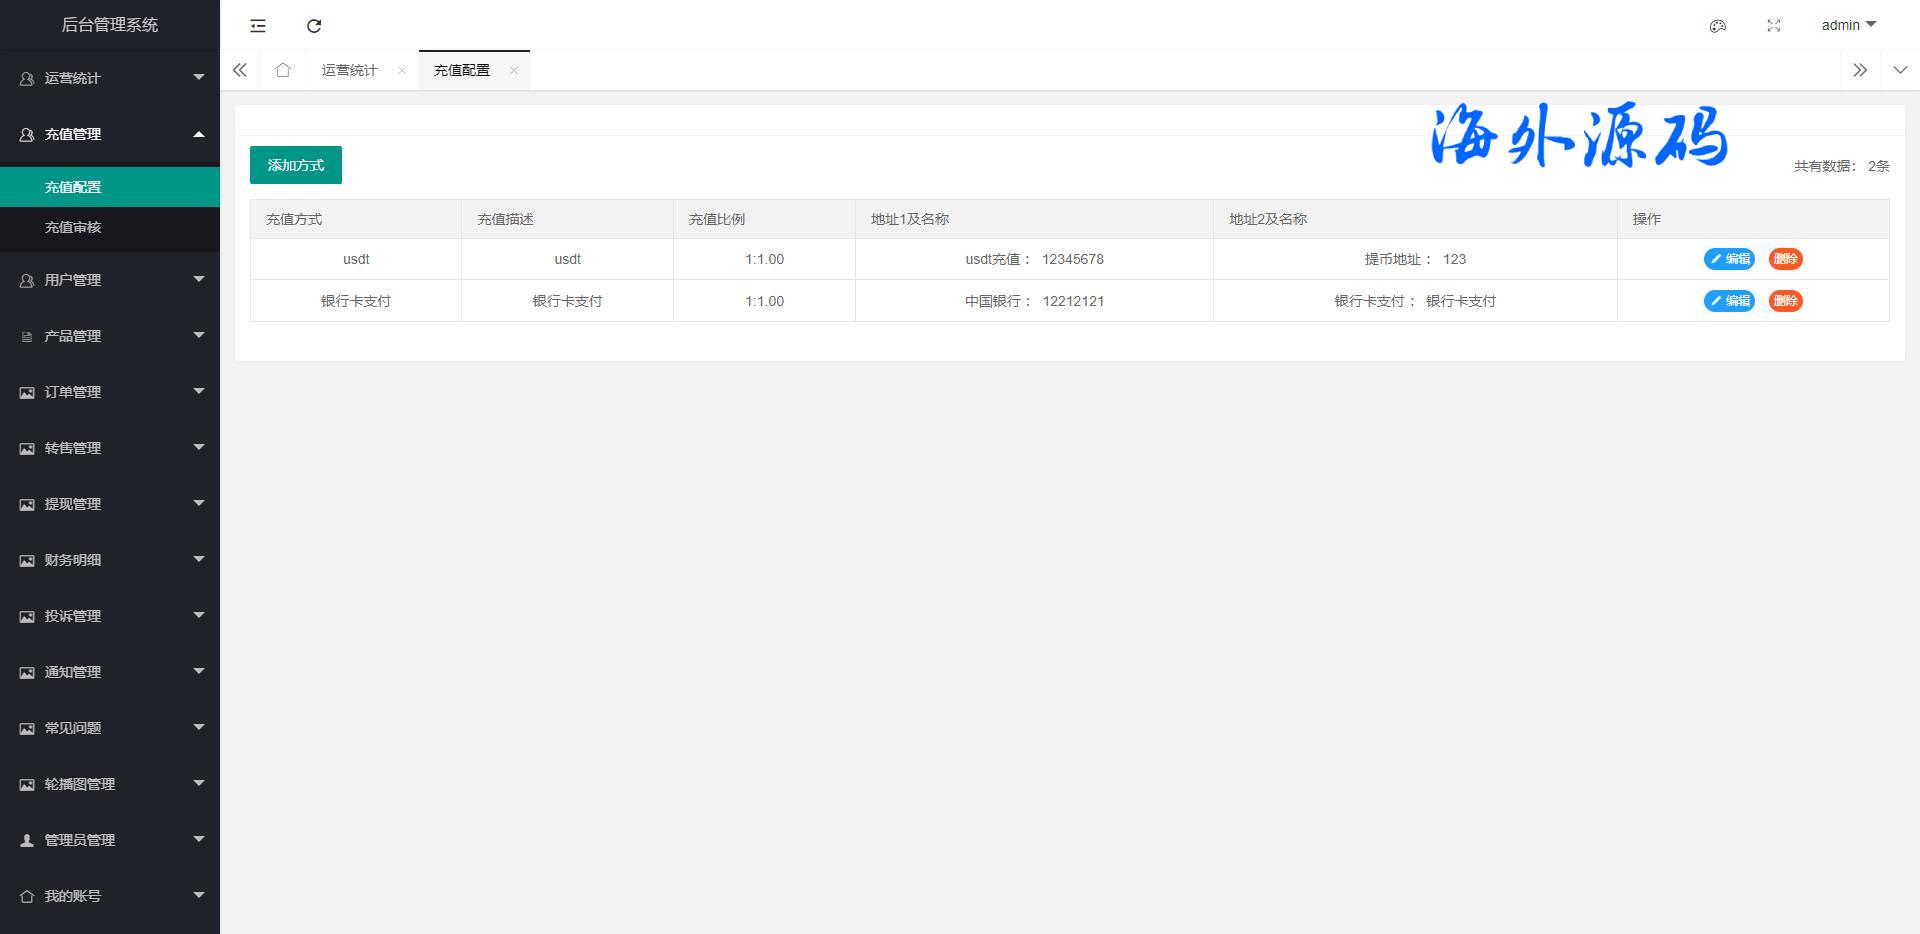
Task: Close the 运营统计 tab
Action: [x=402, y=70]
